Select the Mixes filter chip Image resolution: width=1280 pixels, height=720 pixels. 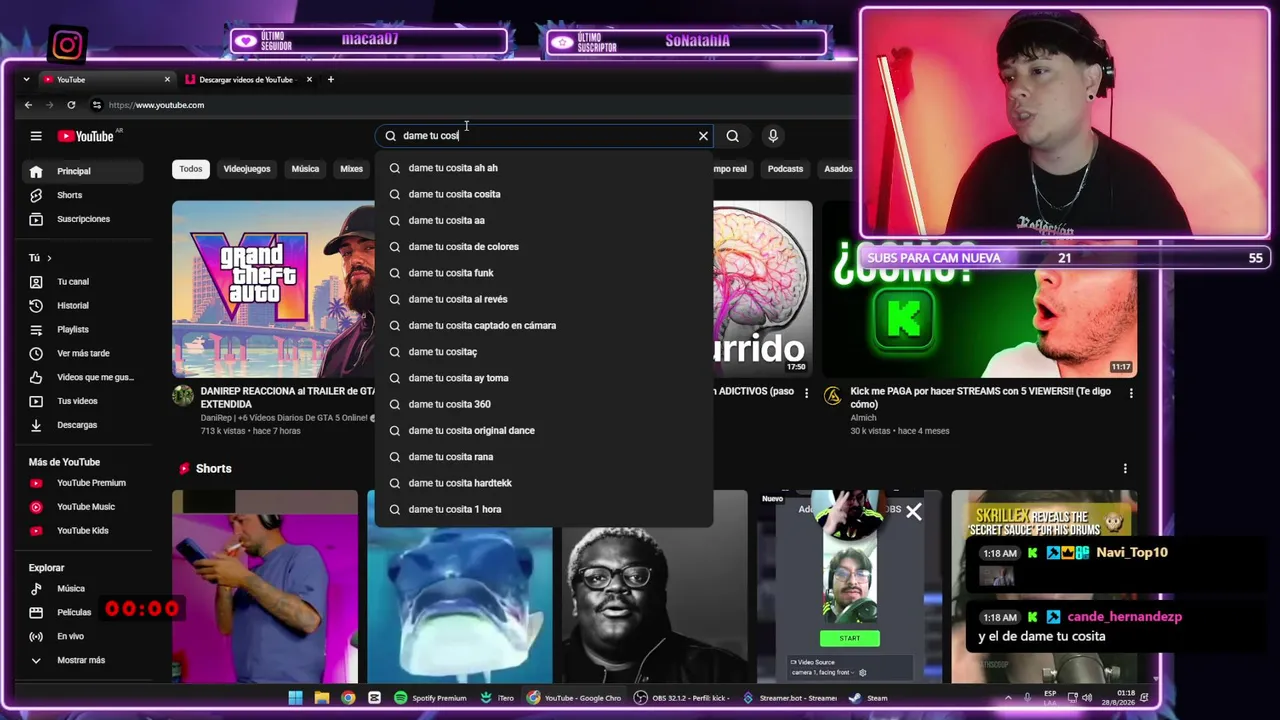pos(351,169)
